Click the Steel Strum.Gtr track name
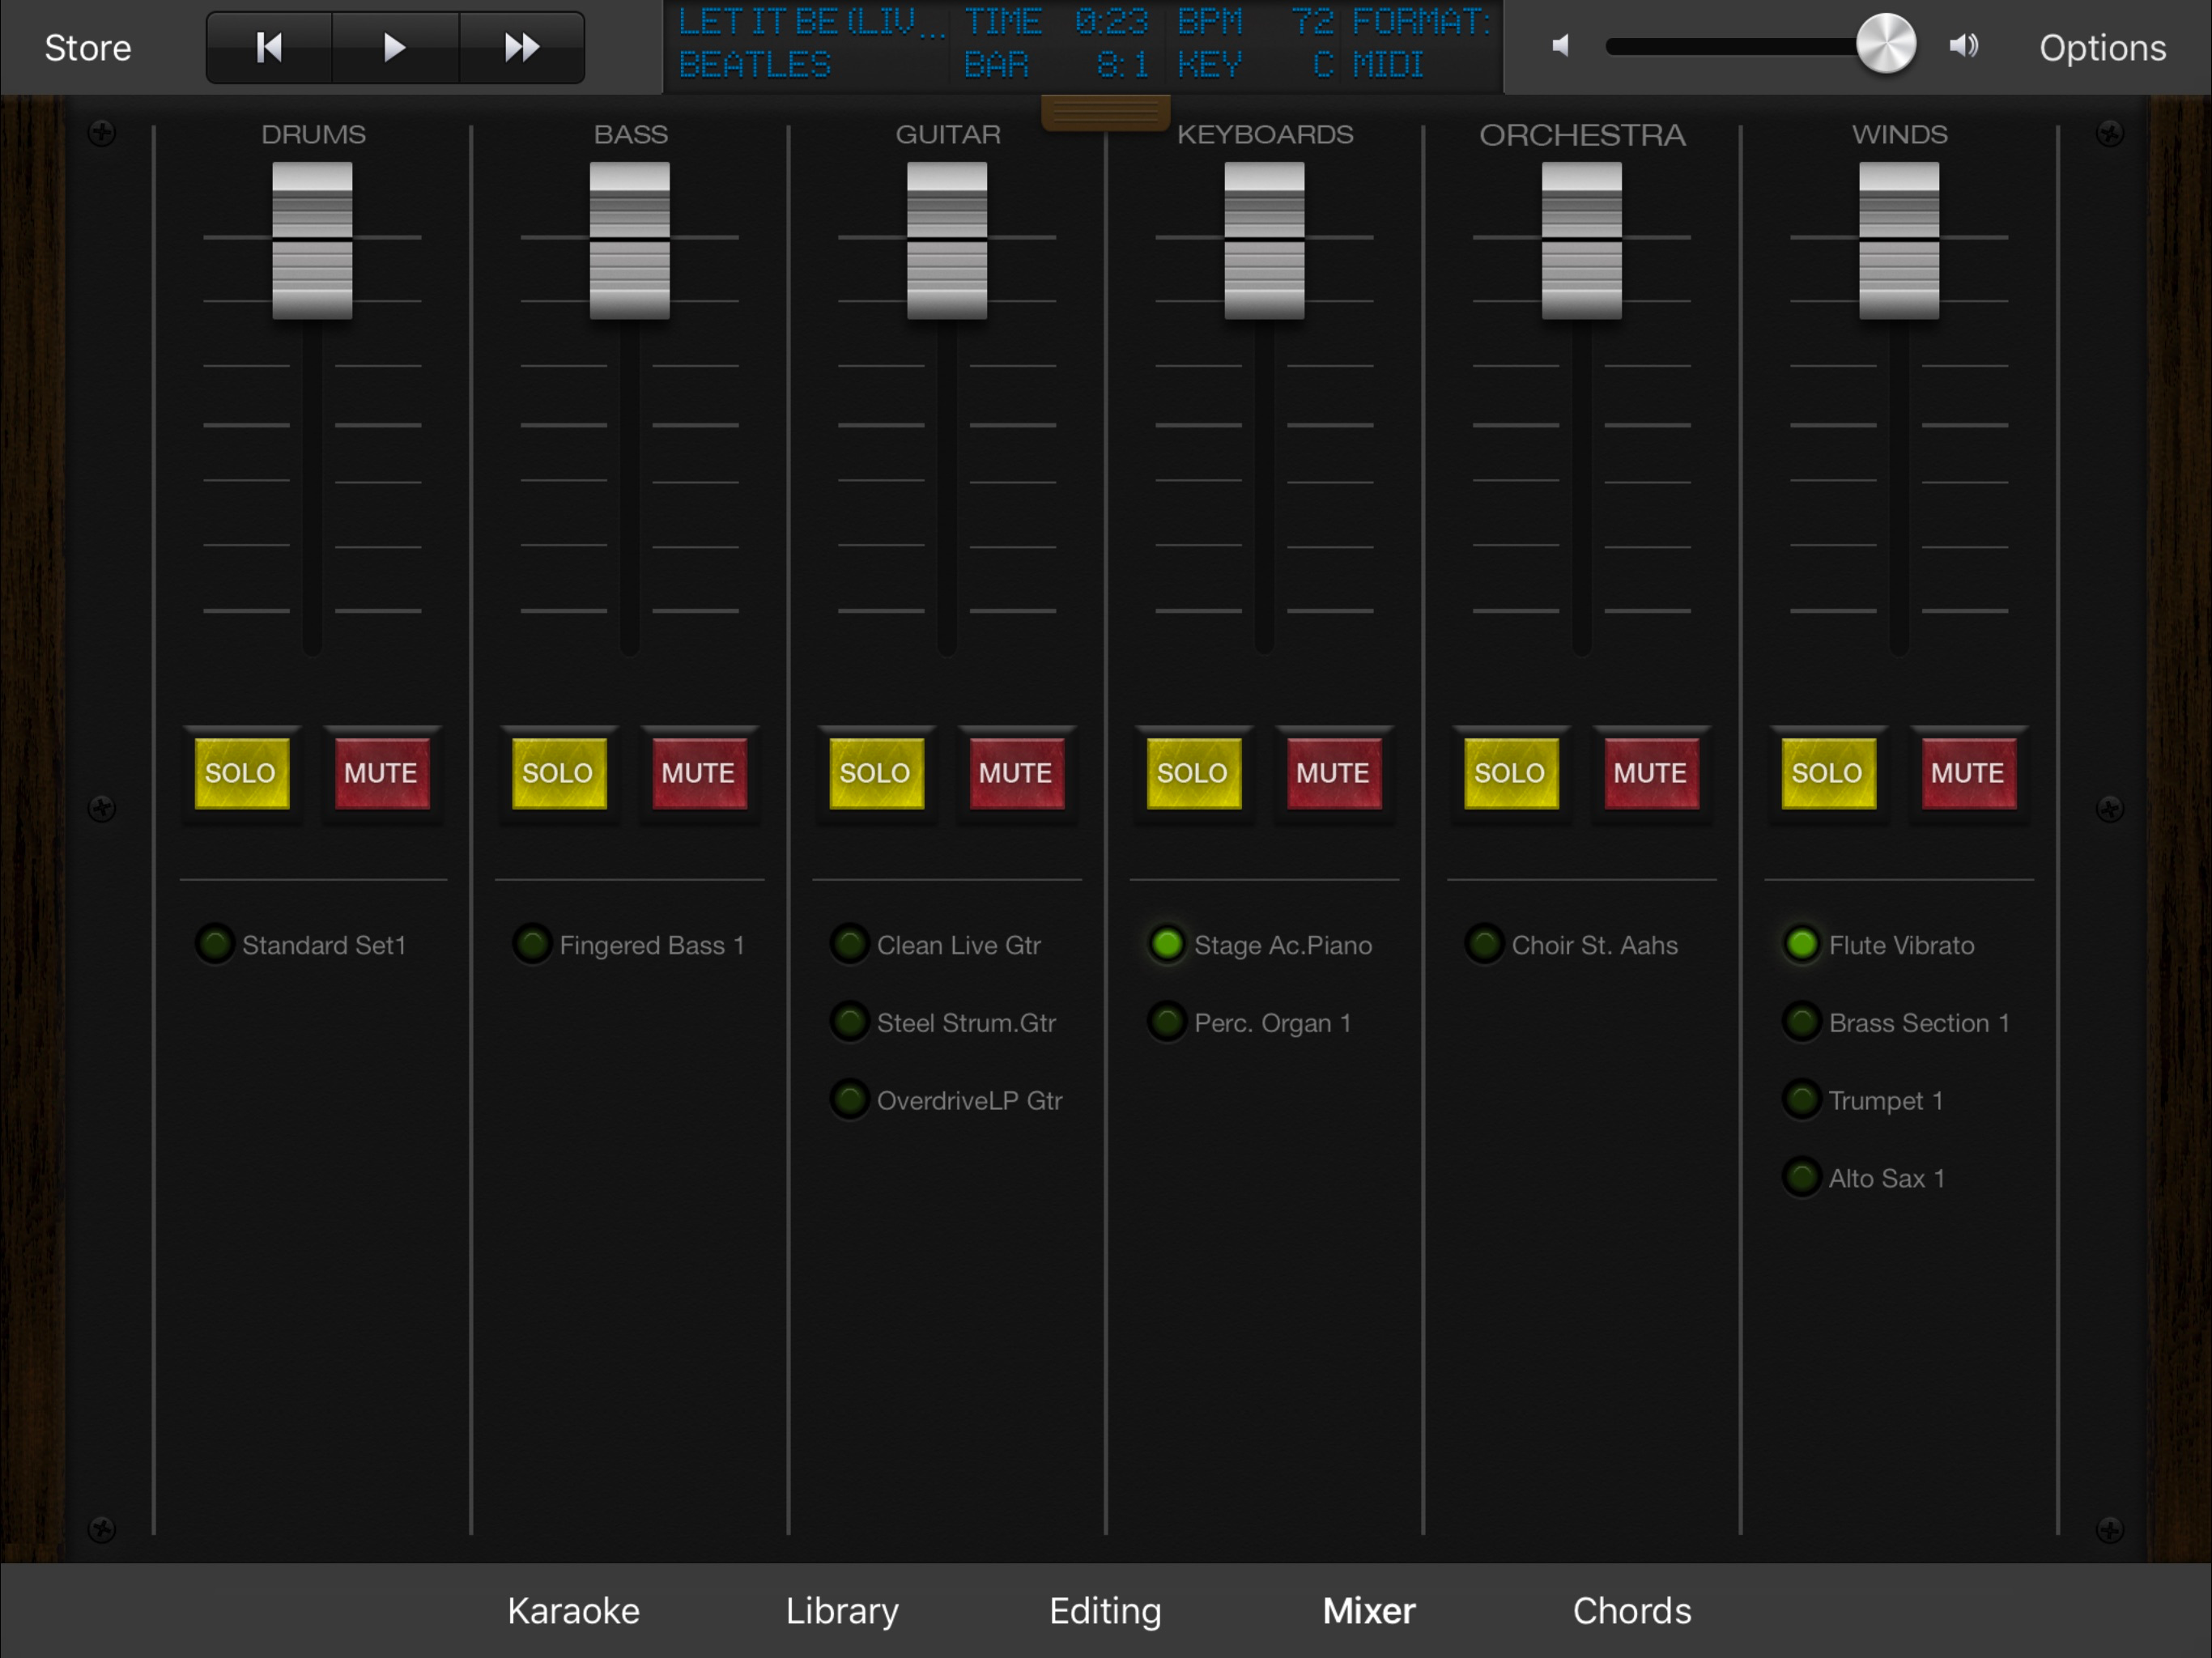The image size is (2212, 1658). pyautogui.click(x=966, y=1023)
